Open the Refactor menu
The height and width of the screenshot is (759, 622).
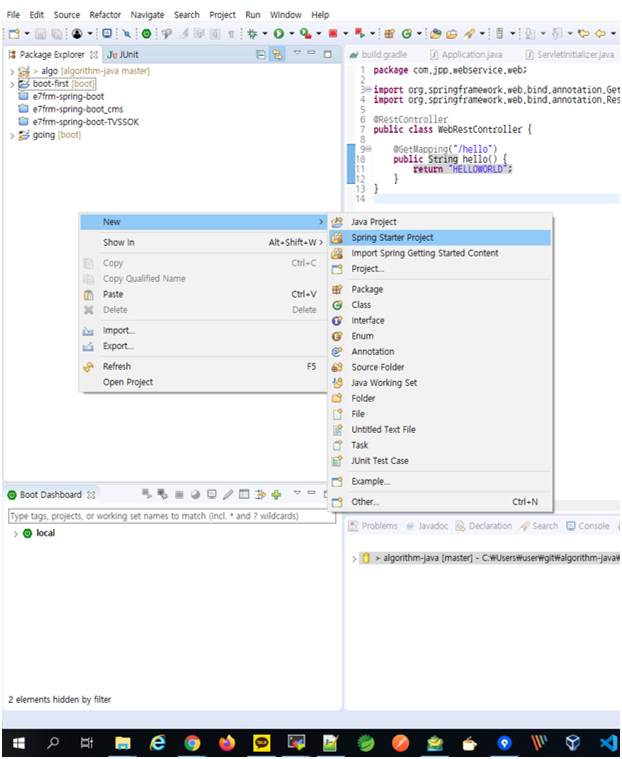(x=105, y=15)
